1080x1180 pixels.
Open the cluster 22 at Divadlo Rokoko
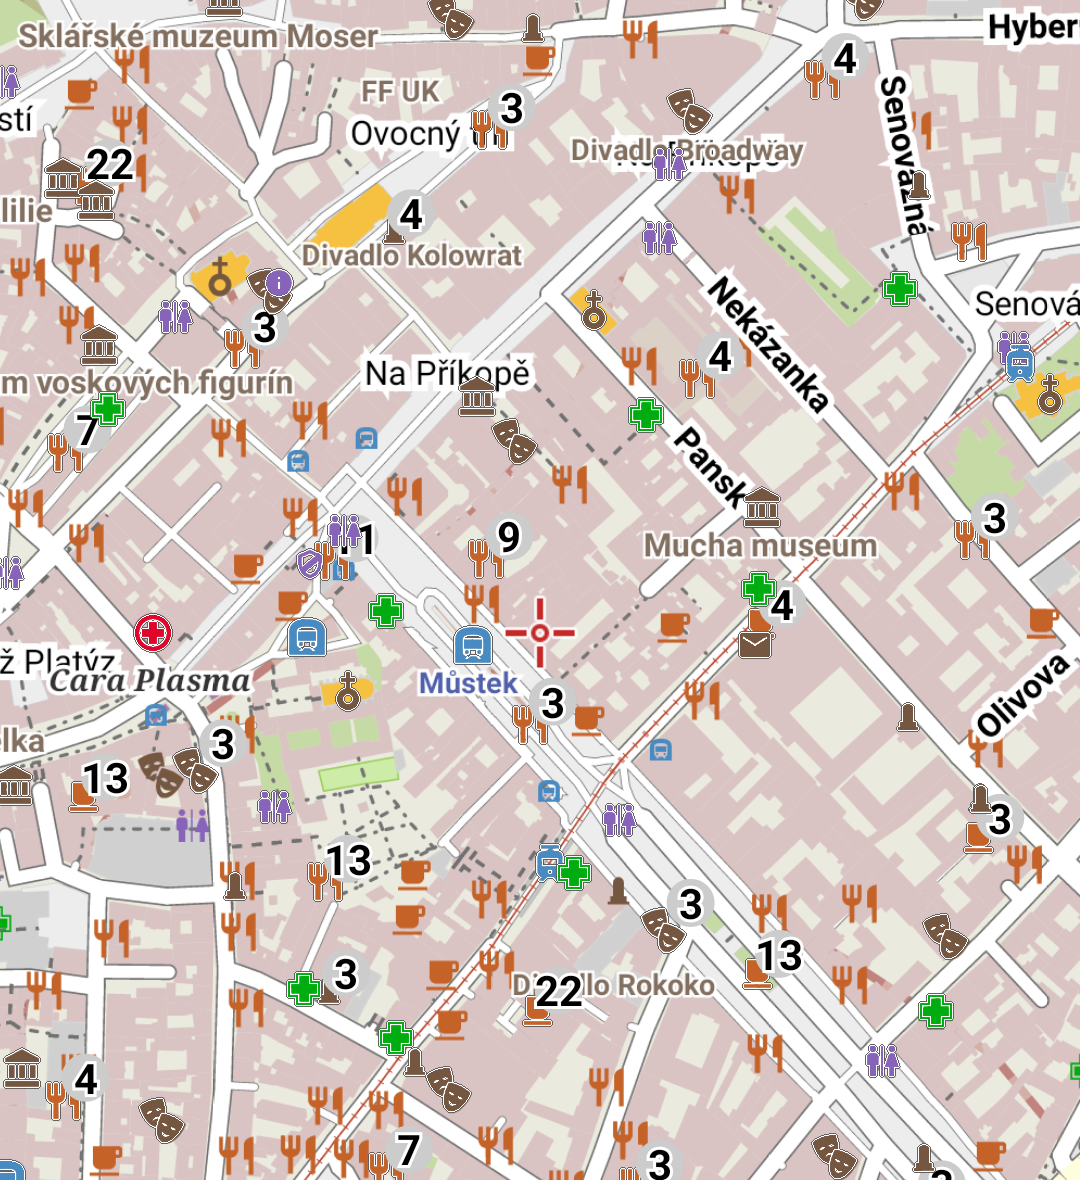point(558,992)
